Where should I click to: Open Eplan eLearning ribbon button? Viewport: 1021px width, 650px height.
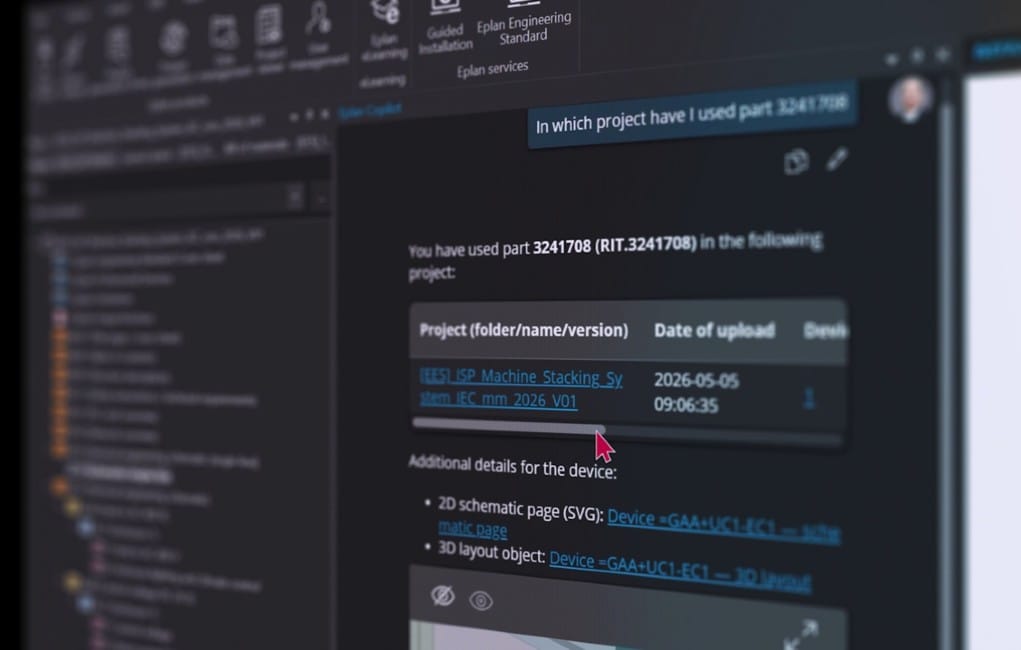(x=385, y=31)
